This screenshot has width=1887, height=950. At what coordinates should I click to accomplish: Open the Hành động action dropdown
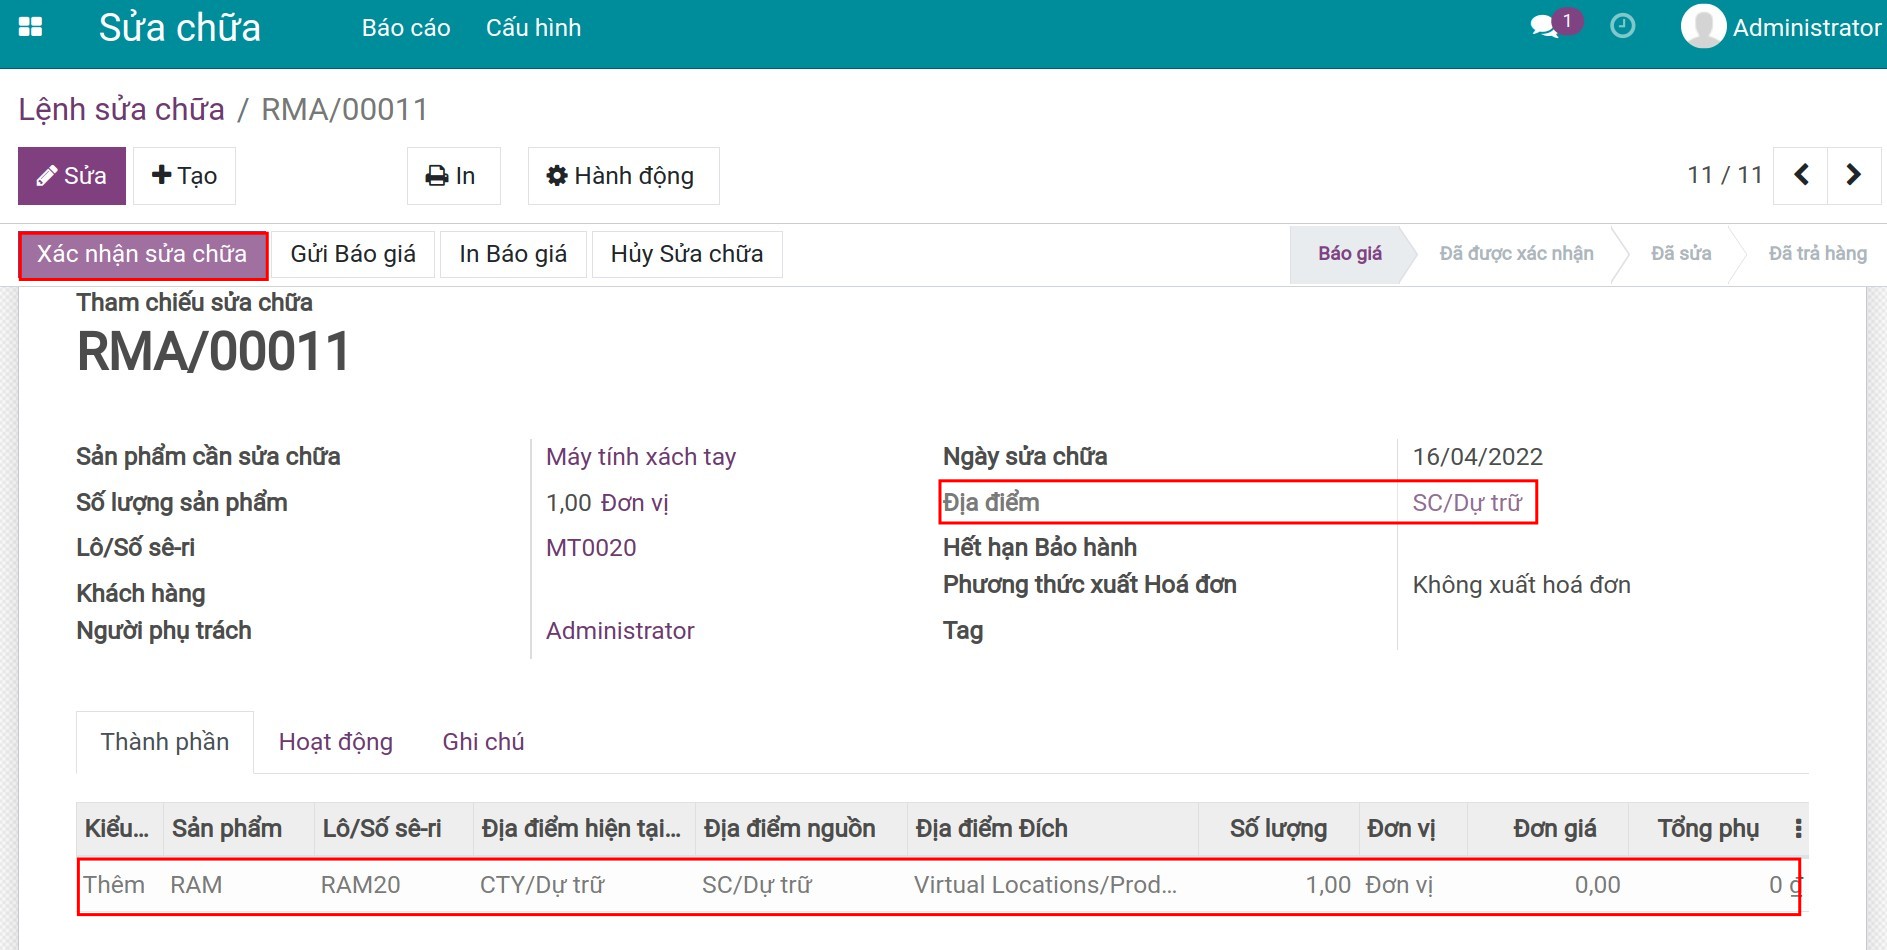623,176
